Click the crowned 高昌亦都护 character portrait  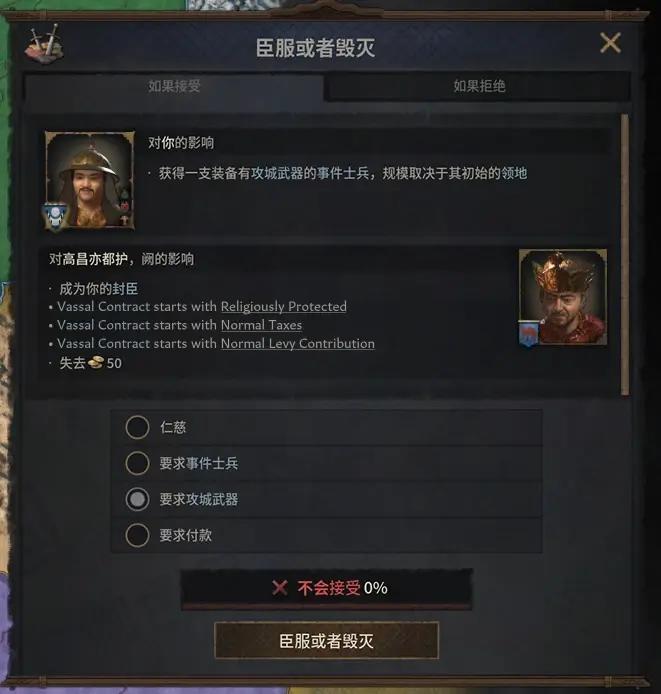pos(563,297)
